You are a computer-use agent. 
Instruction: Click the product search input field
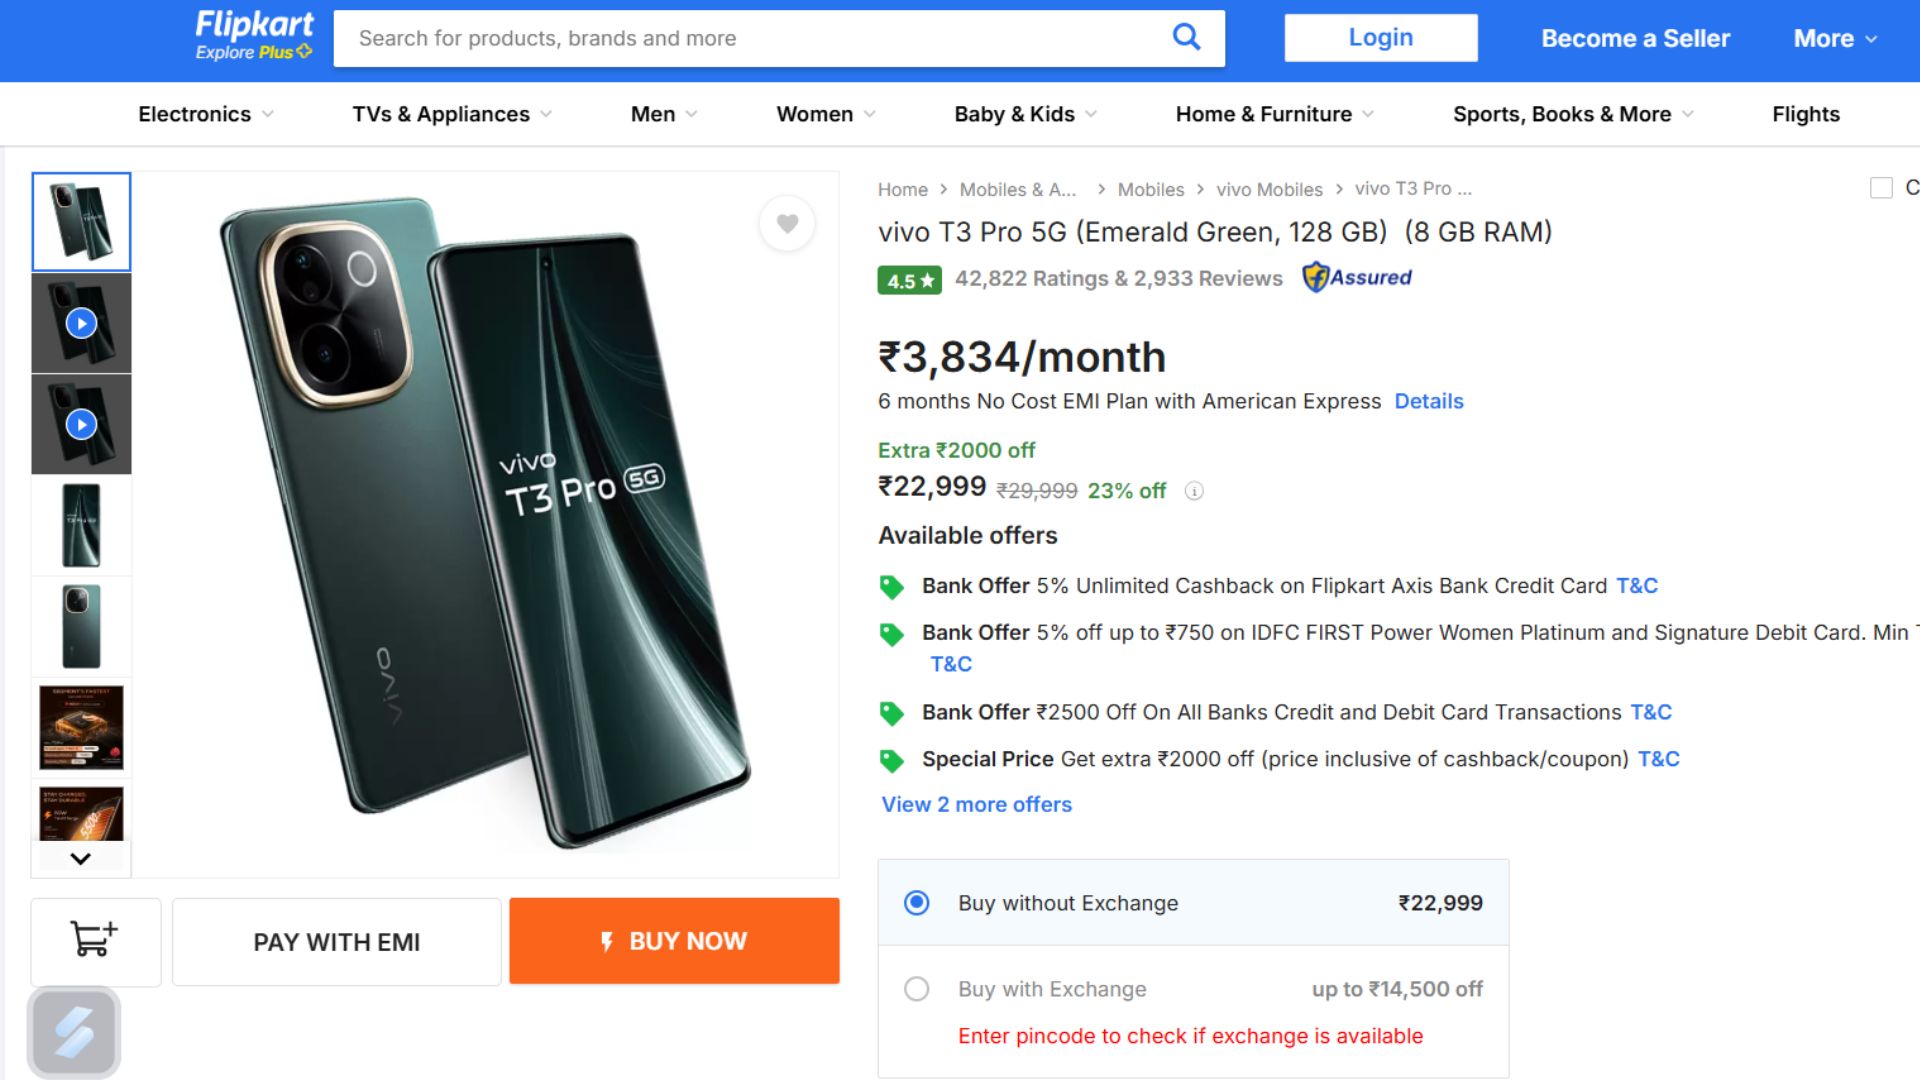750,38
